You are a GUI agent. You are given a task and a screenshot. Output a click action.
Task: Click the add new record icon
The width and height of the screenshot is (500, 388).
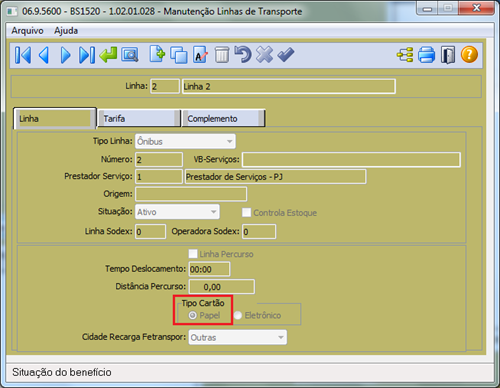pos(157,54)
